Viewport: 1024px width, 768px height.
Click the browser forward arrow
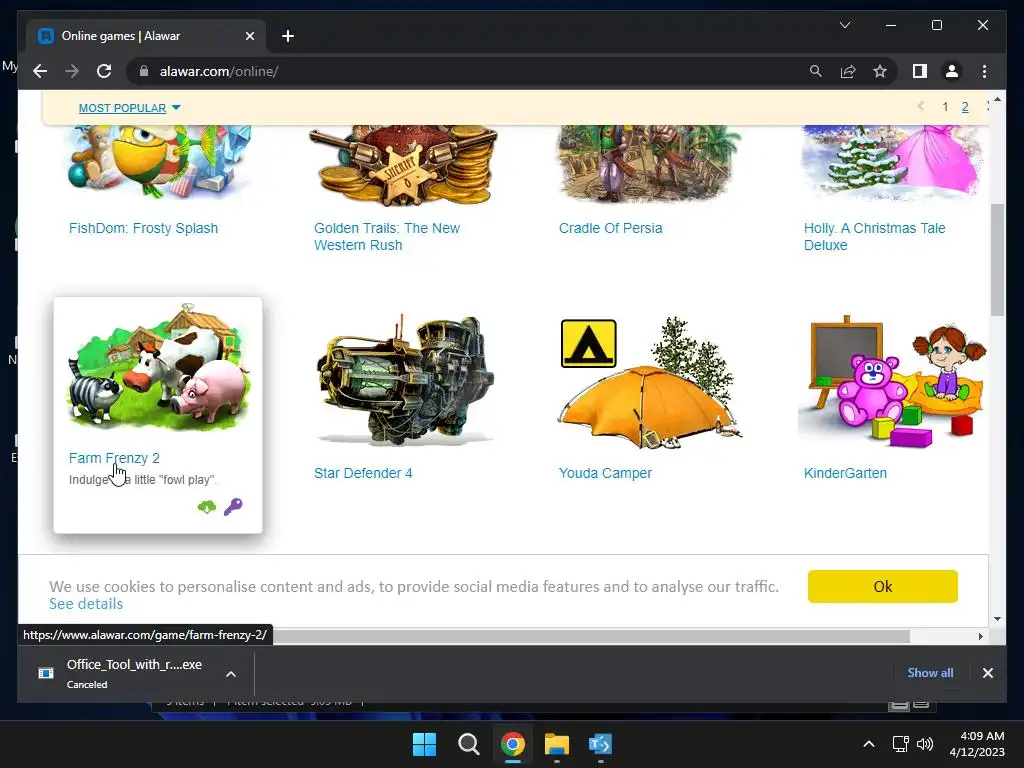72,71
